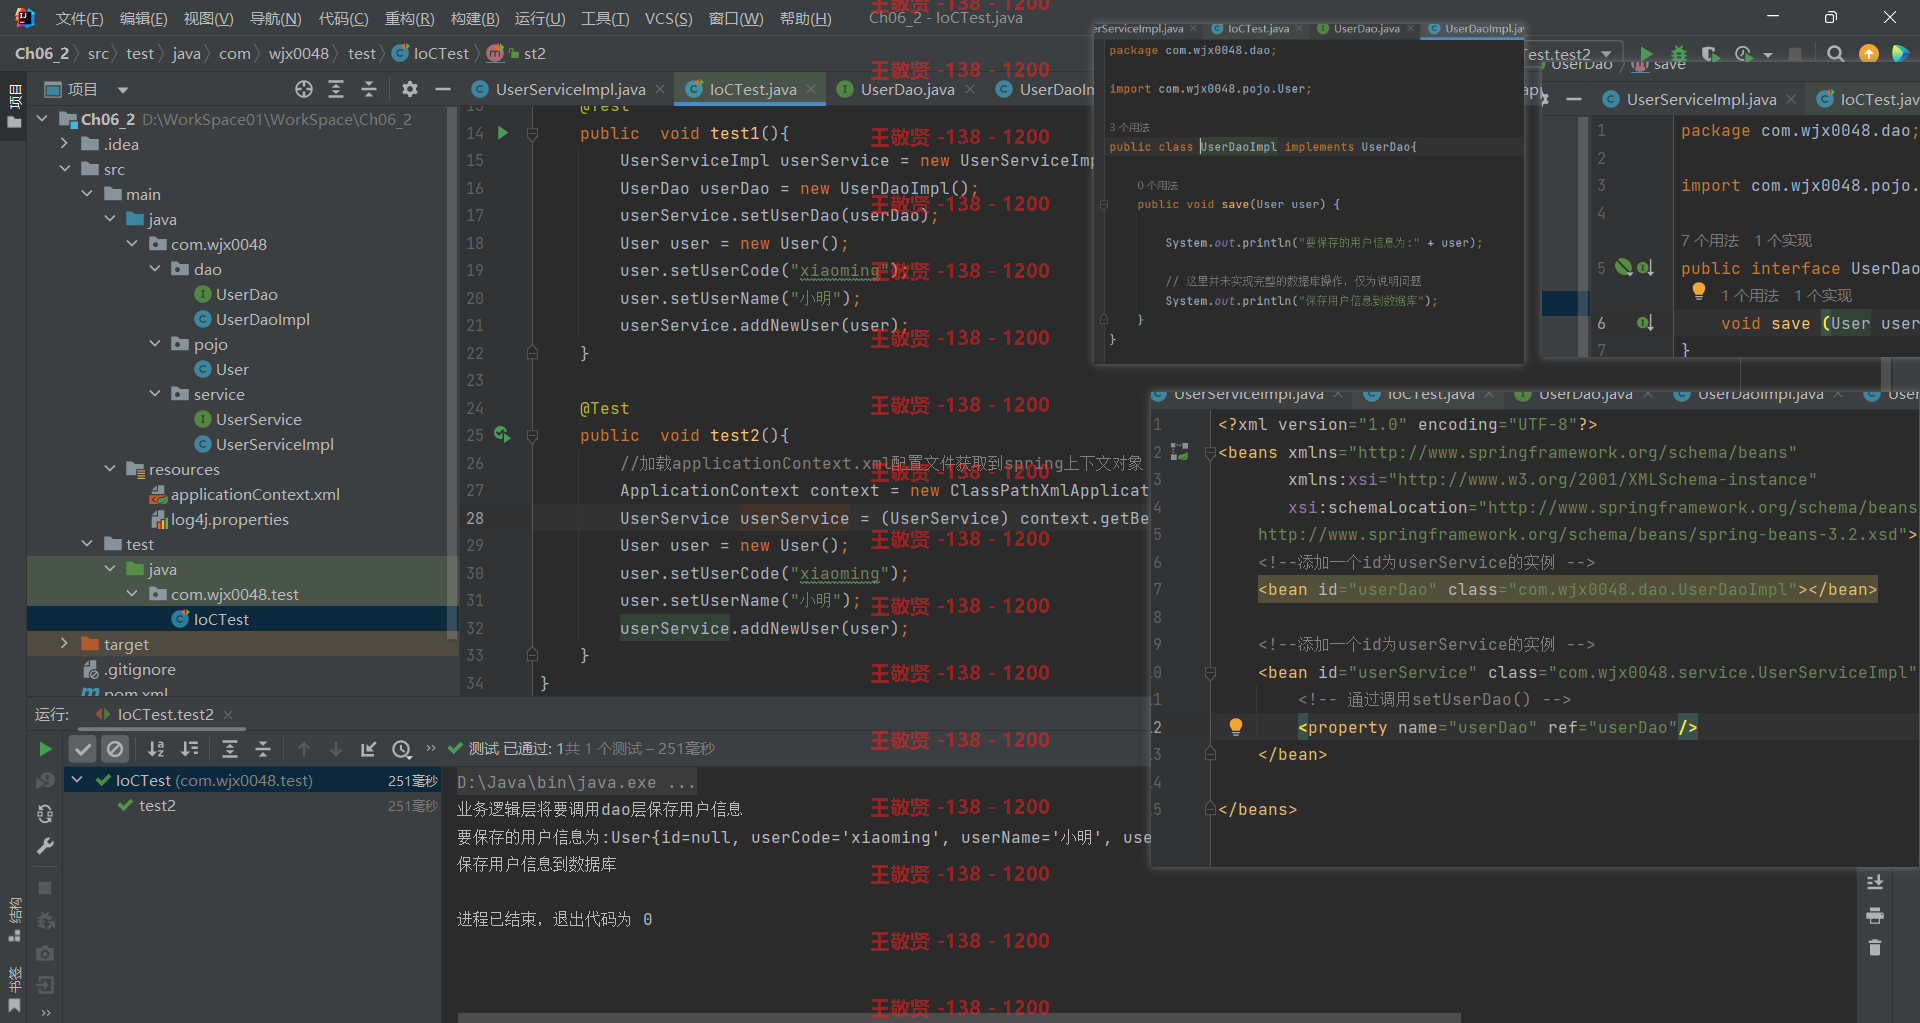Image resolution: width=1920 pixels, height=1023 pixels.
Task: Click D:\Java\bin\java.exe command line in console
Action: point(576,782)
